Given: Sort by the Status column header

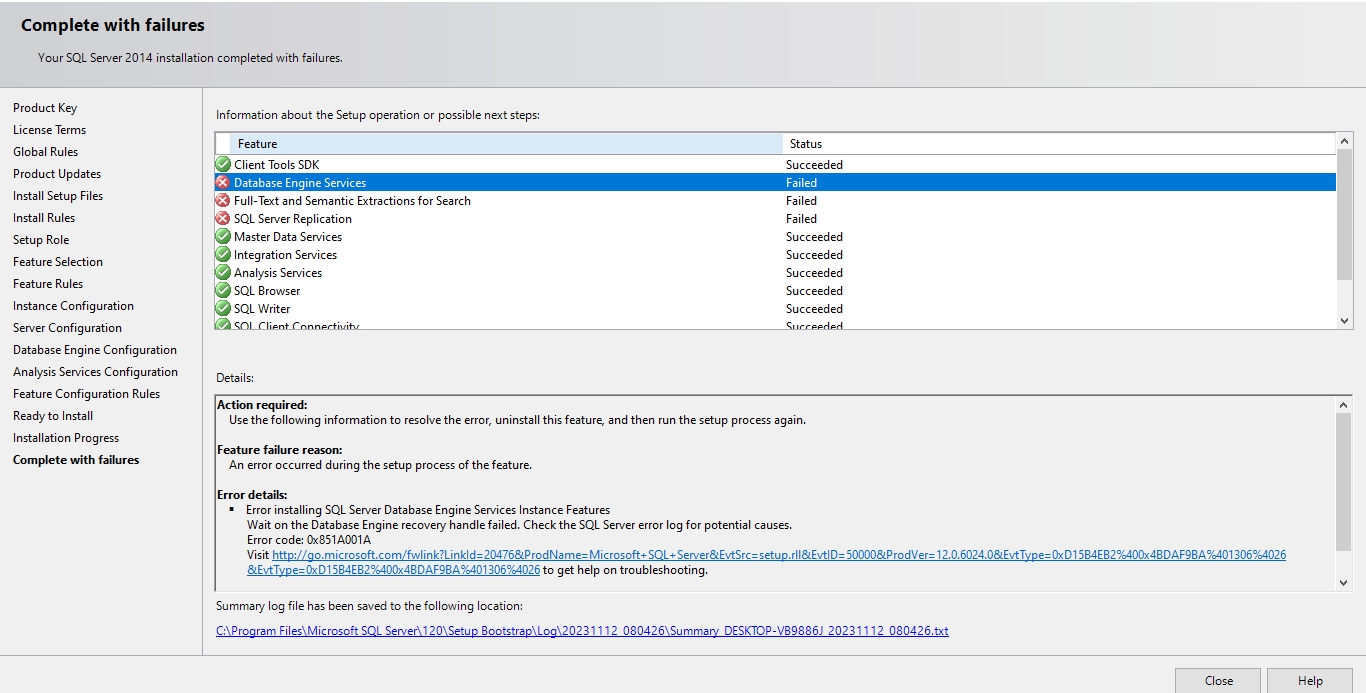Looking at the screenshot, I should pos(1058,144).
